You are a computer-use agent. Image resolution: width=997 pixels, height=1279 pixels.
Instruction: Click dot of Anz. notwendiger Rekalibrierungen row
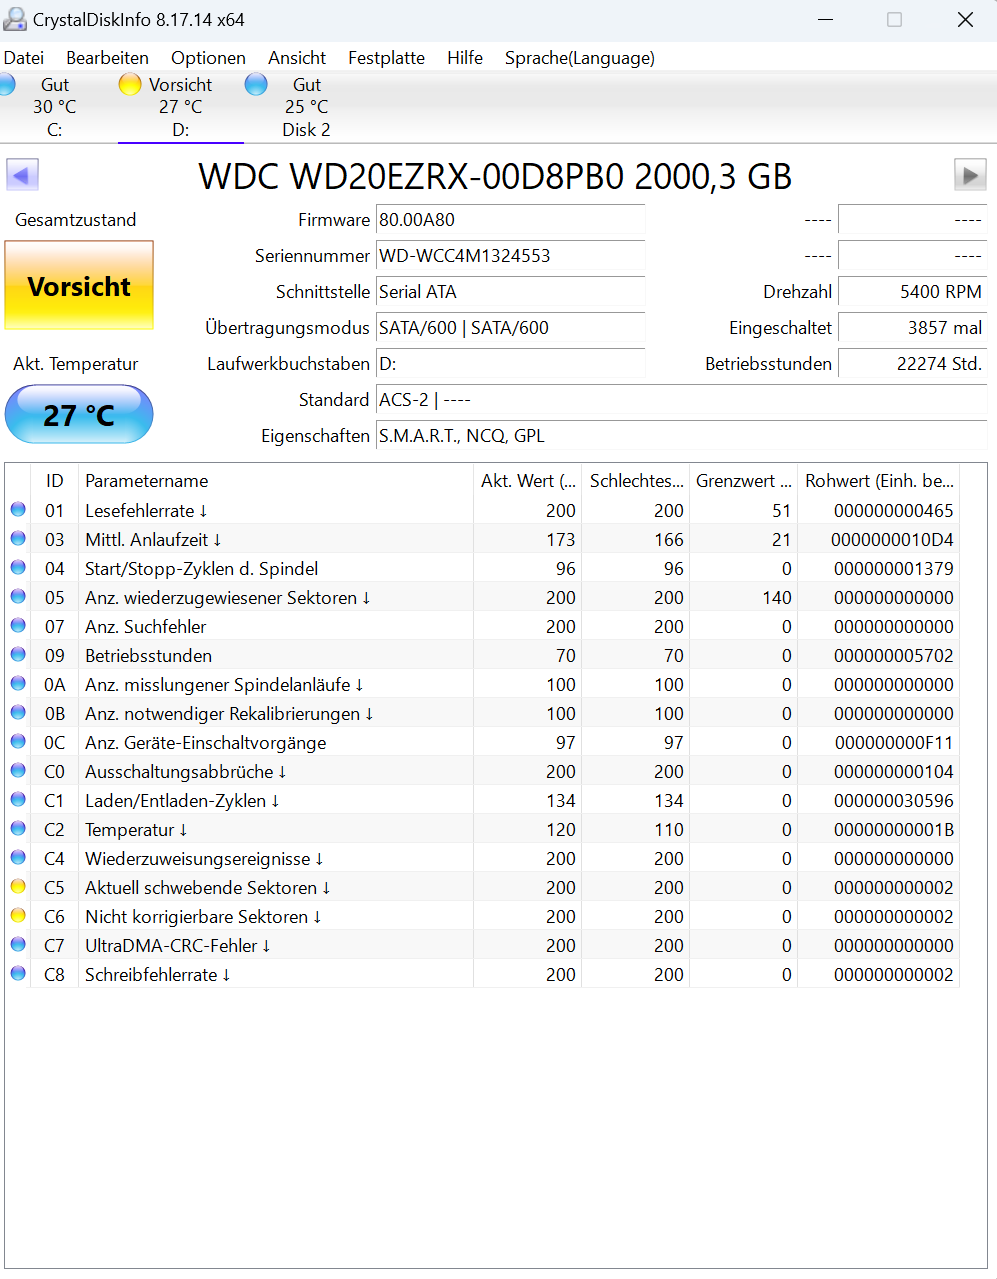coord(18,712)
